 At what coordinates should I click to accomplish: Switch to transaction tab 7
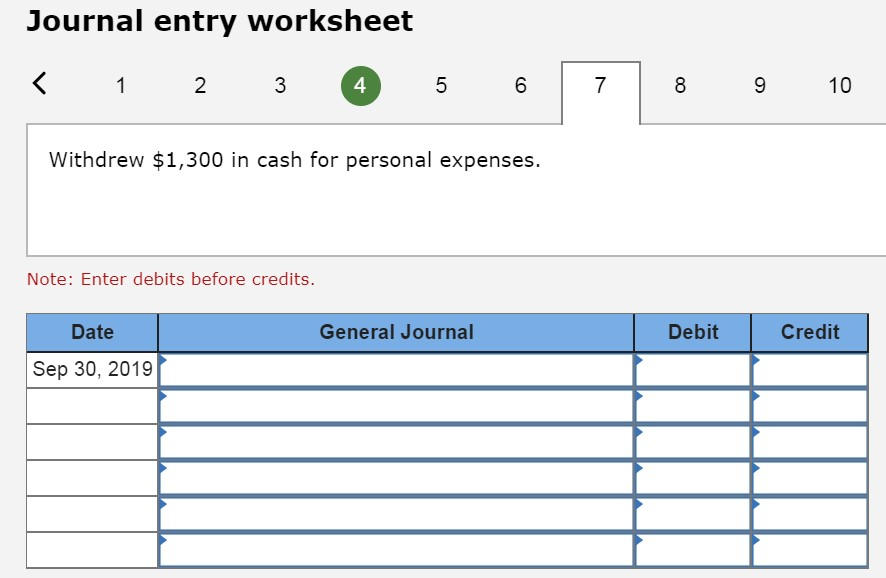click(600, 84)
